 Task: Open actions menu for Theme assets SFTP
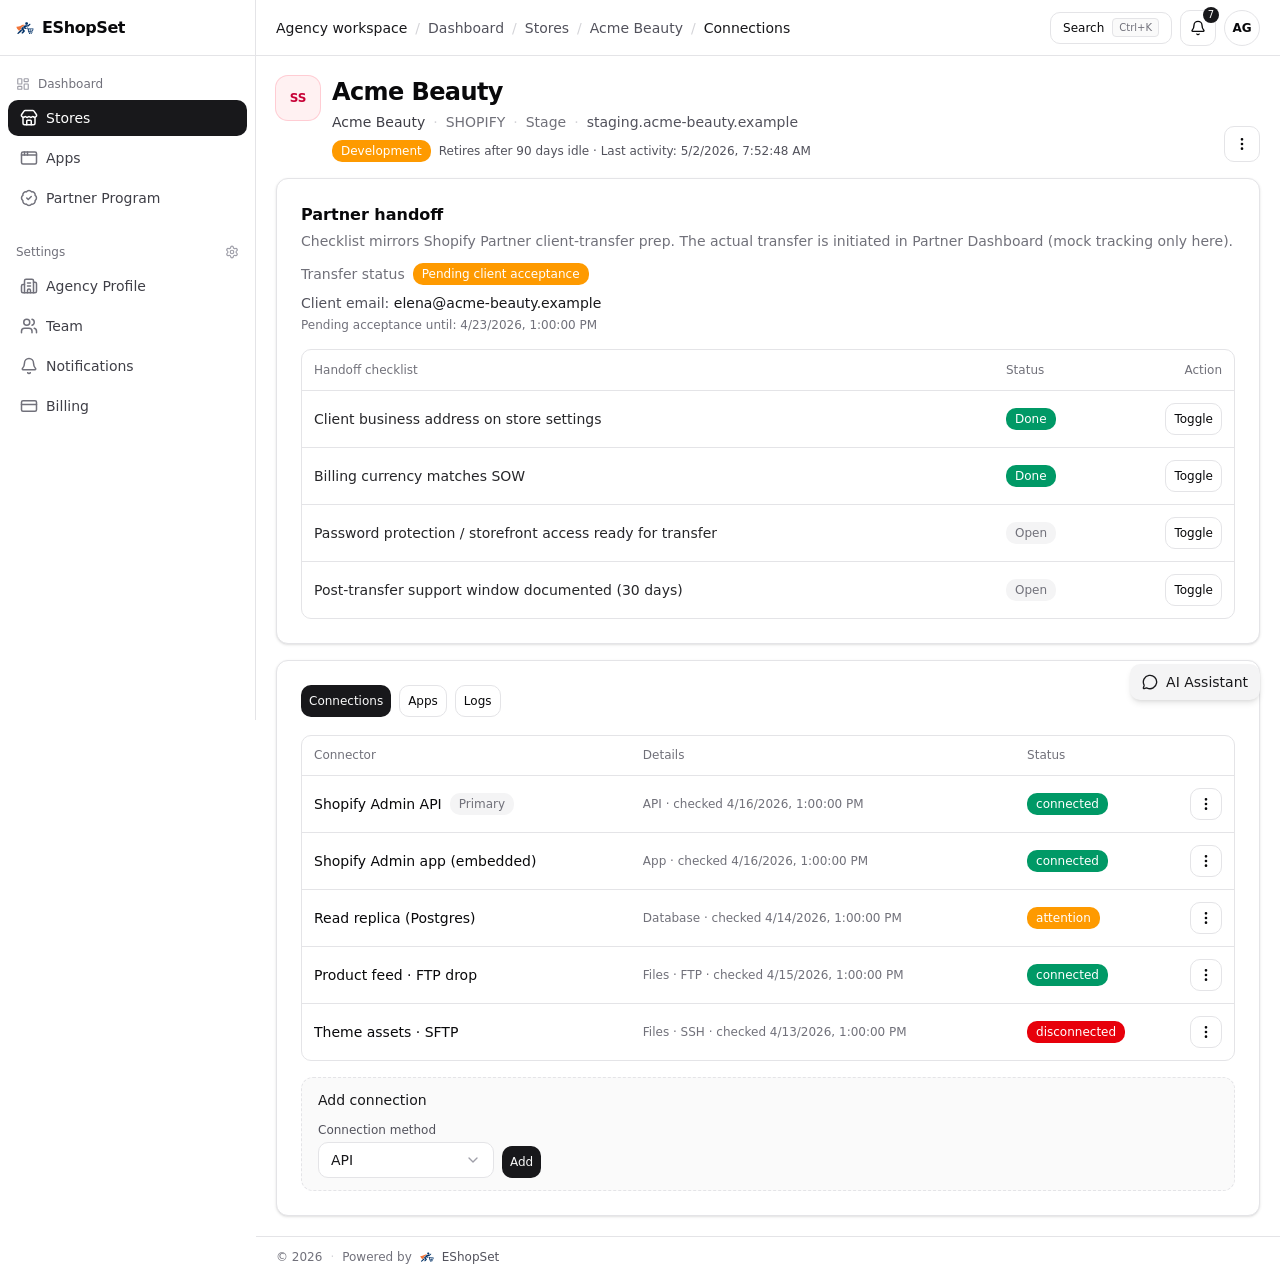(x=1206, y=1032)
